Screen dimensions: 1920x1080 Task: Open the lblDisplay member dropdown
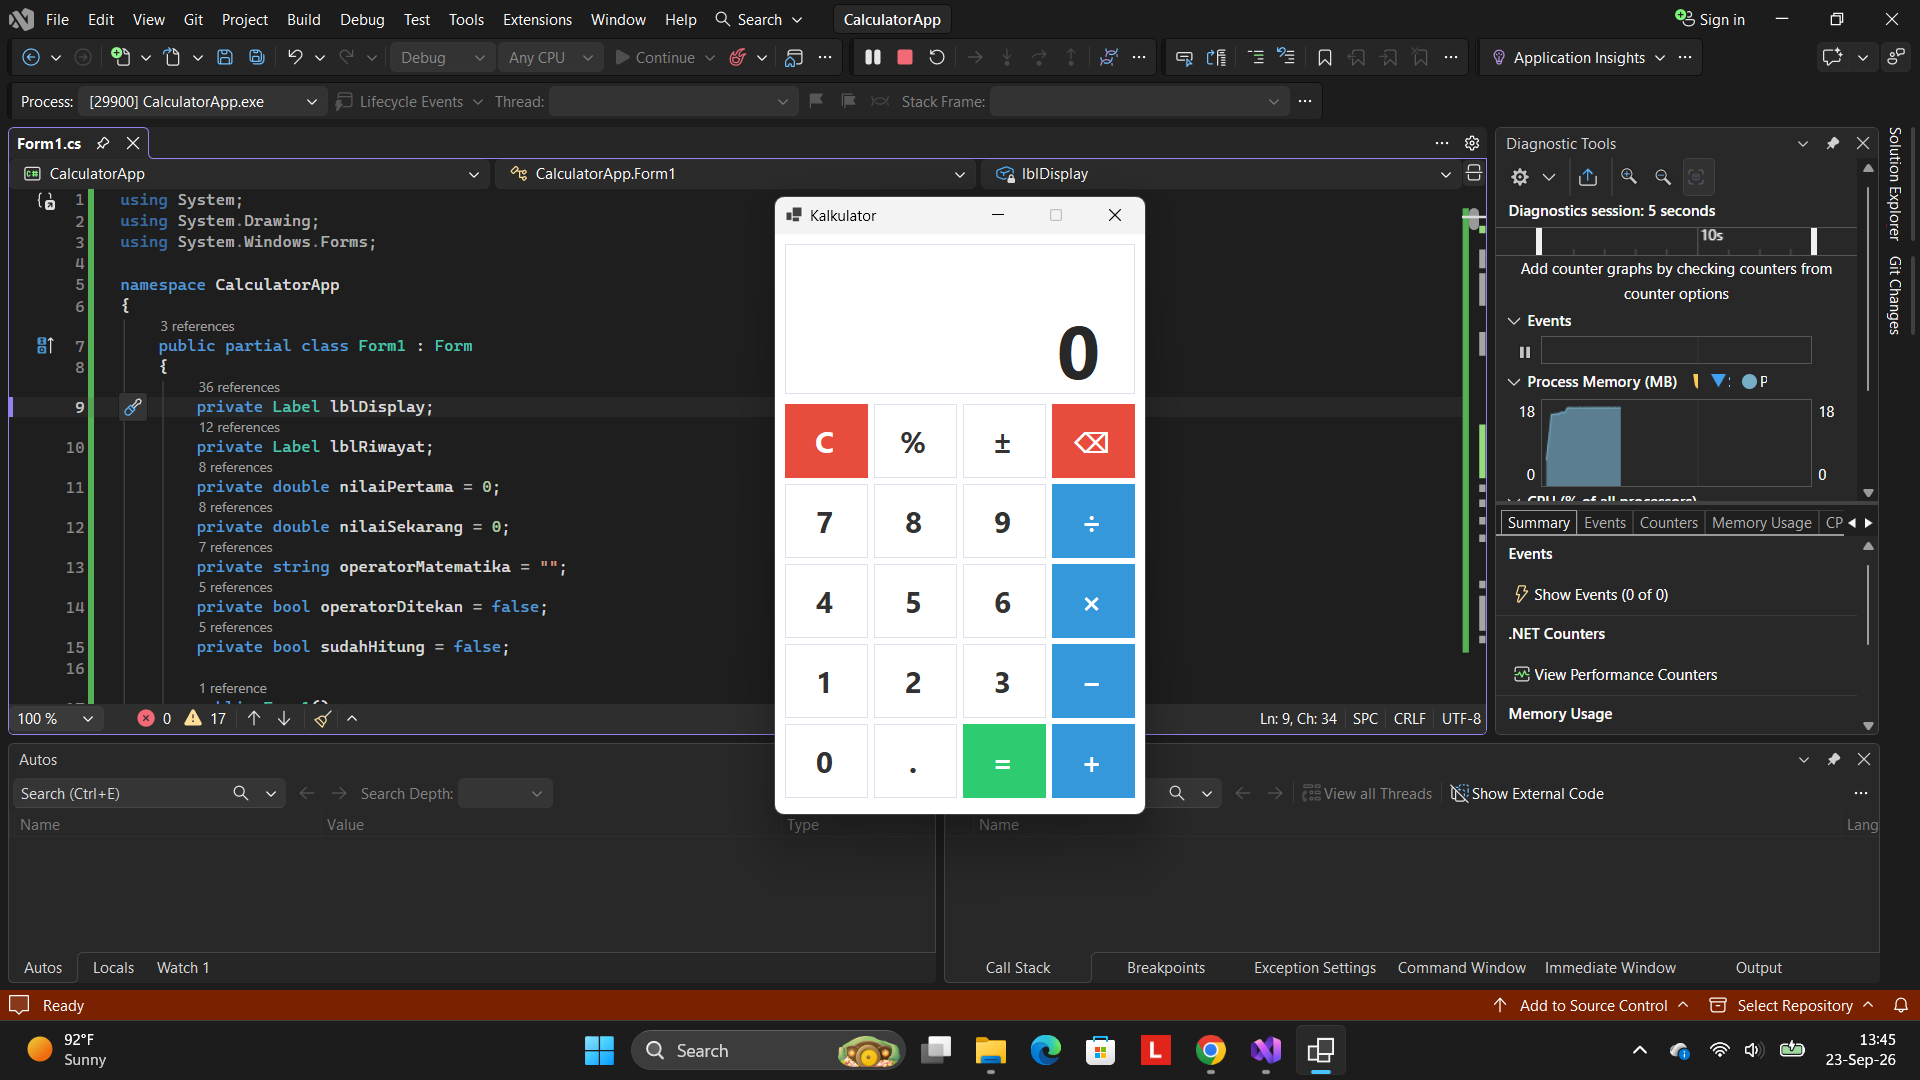click(x=1223, y=174)
